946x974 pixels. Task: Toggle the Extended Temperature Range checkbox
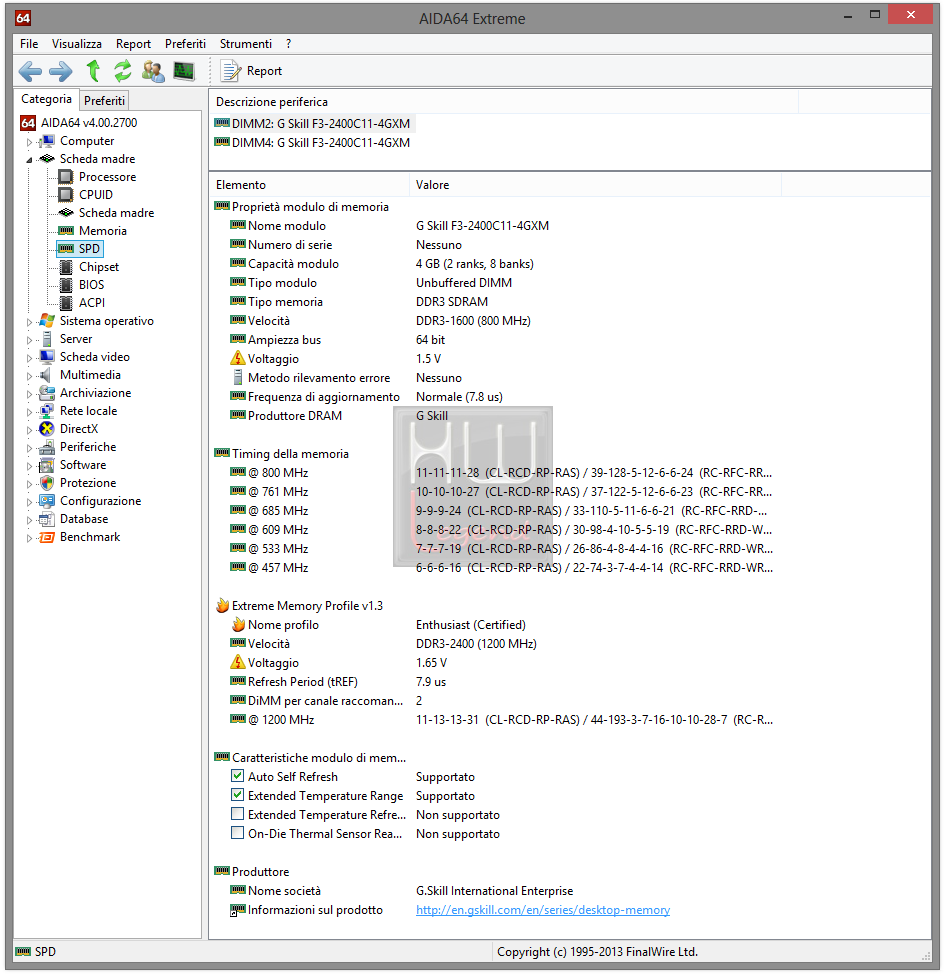coord(237,796)
